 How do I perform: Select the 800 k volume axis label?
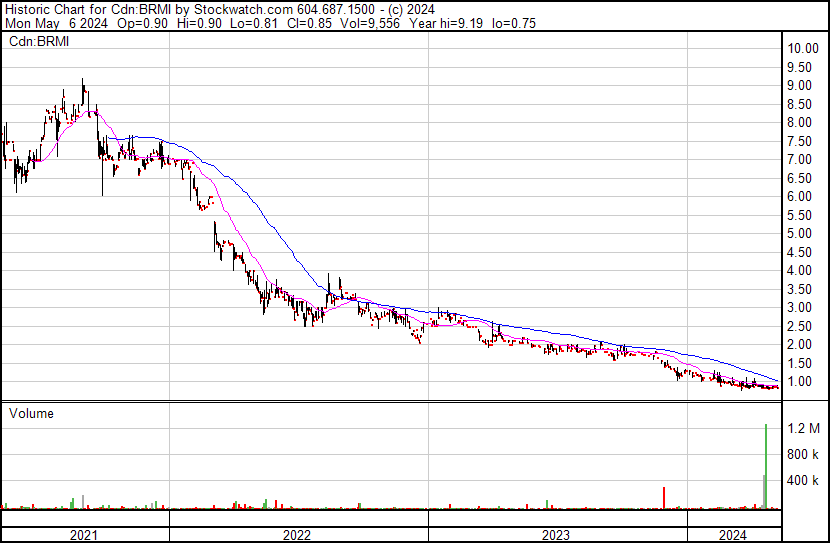click(x=803, y=454)
